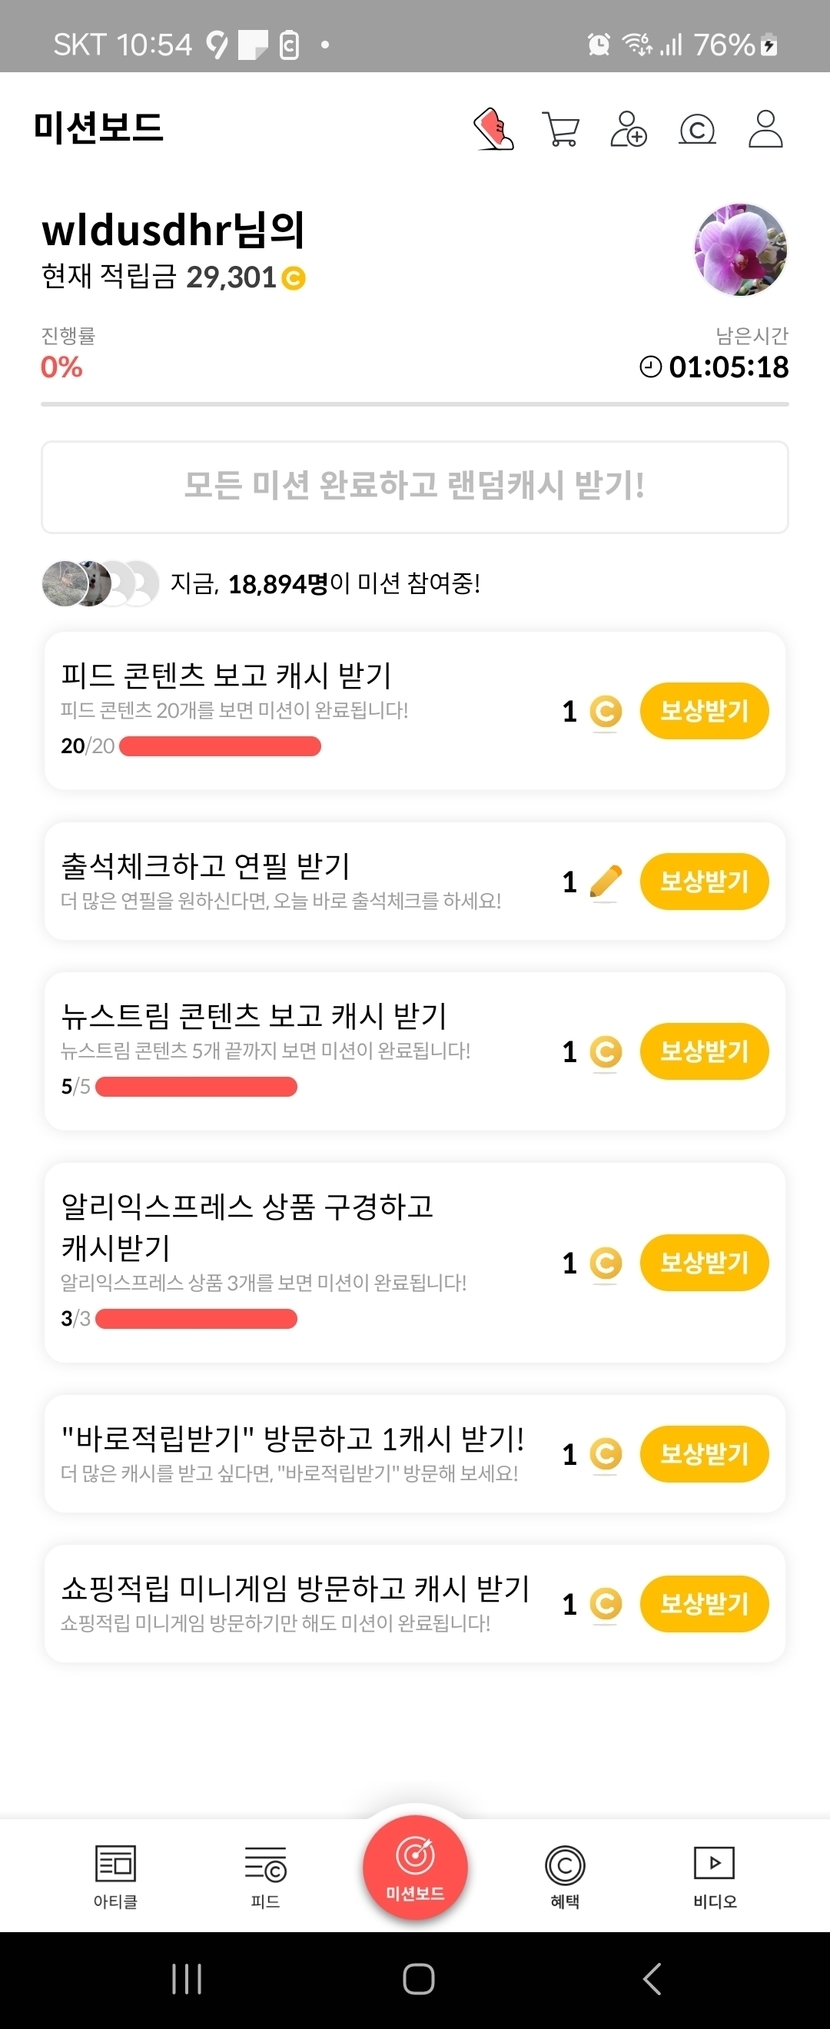Screen dimensions: 830x2029
Task: Claim reward for 피드 콘텐츠 mission
Action: point(704,711)
